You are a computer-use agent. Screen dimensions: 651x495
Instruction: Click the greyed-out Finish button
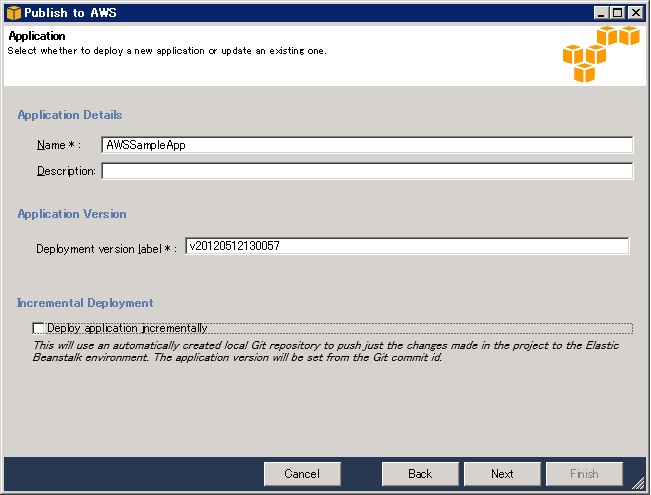point(584,474)
